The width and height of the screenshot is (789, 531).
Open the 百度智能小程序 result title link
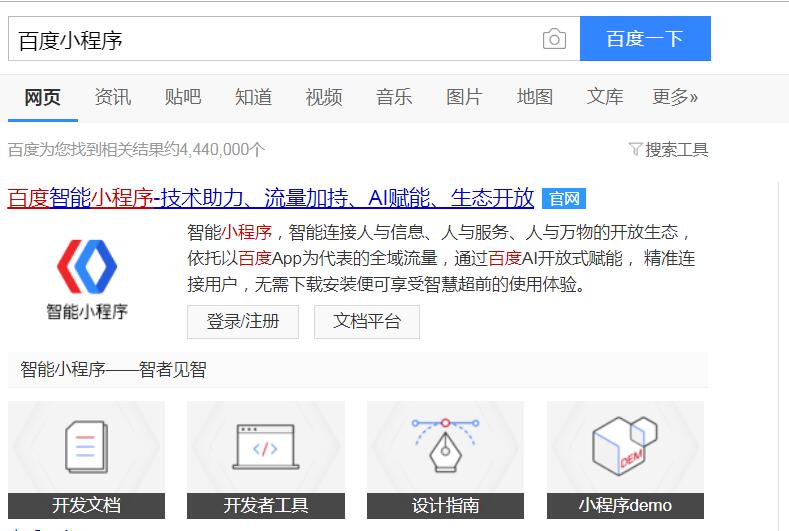point(271,198)
